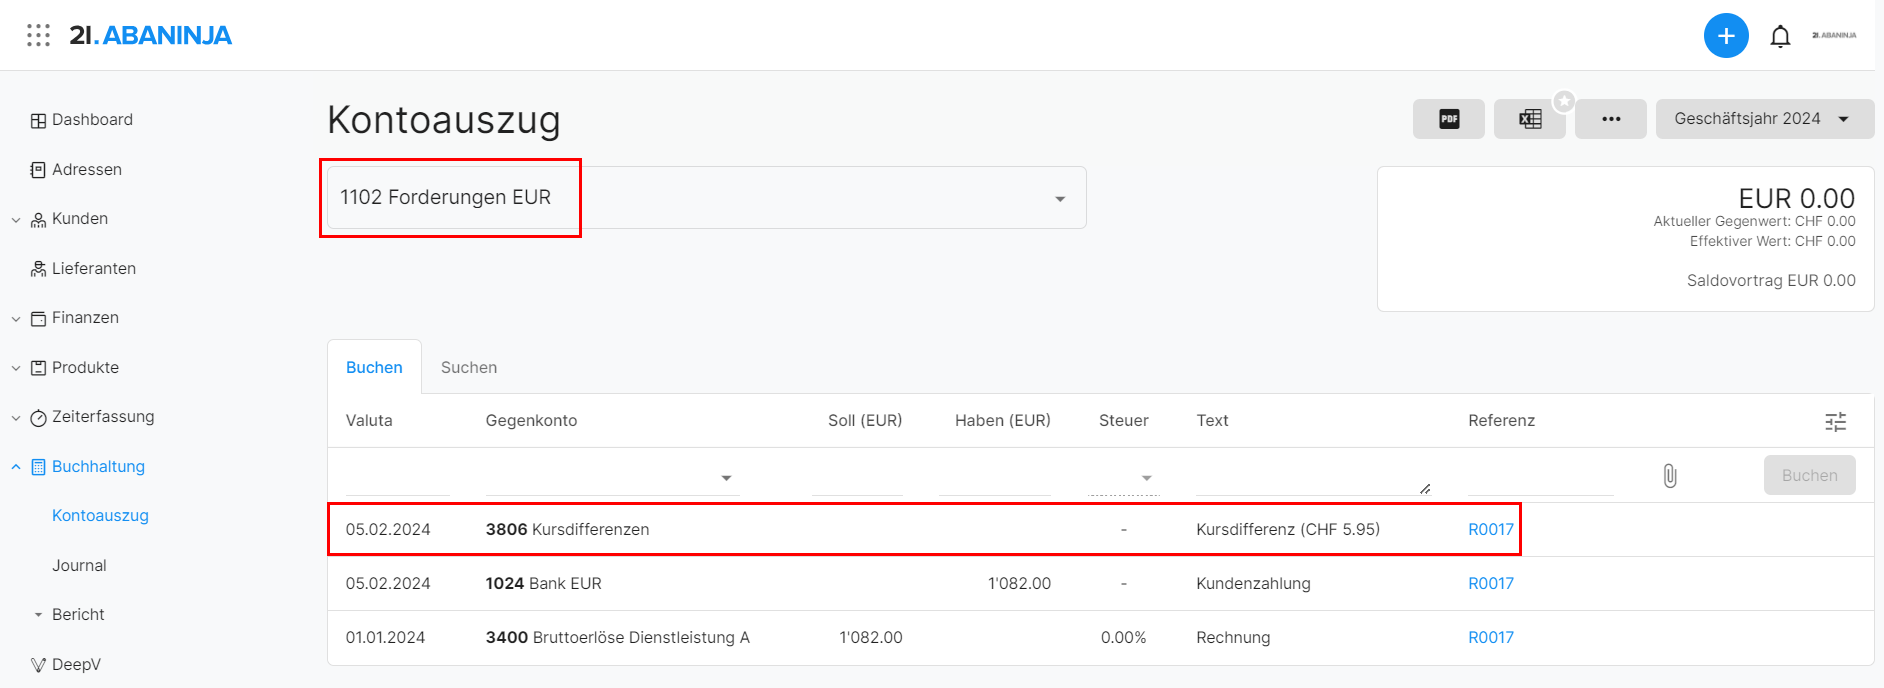The width and height of the screenshot is (1884, 688).
Task: Click the Gegenkonto column header
Action: point(531,420)
